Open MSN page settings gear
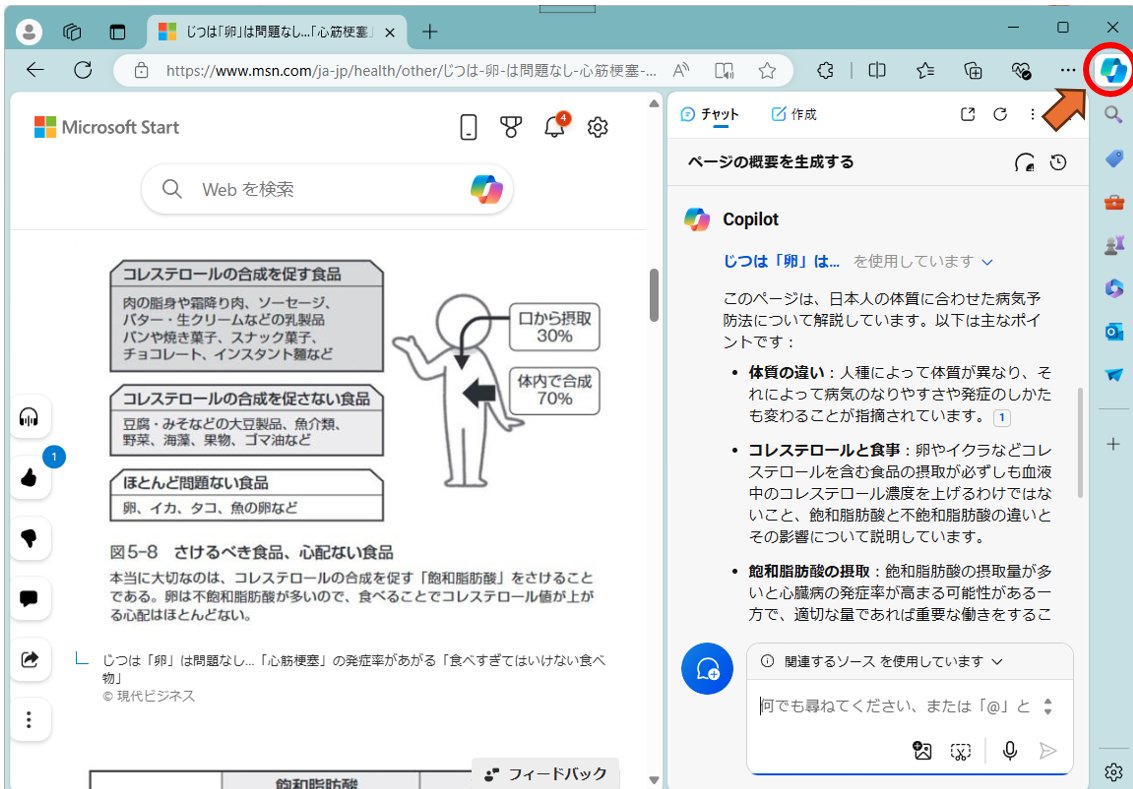1133x789 pixels. 598,127
